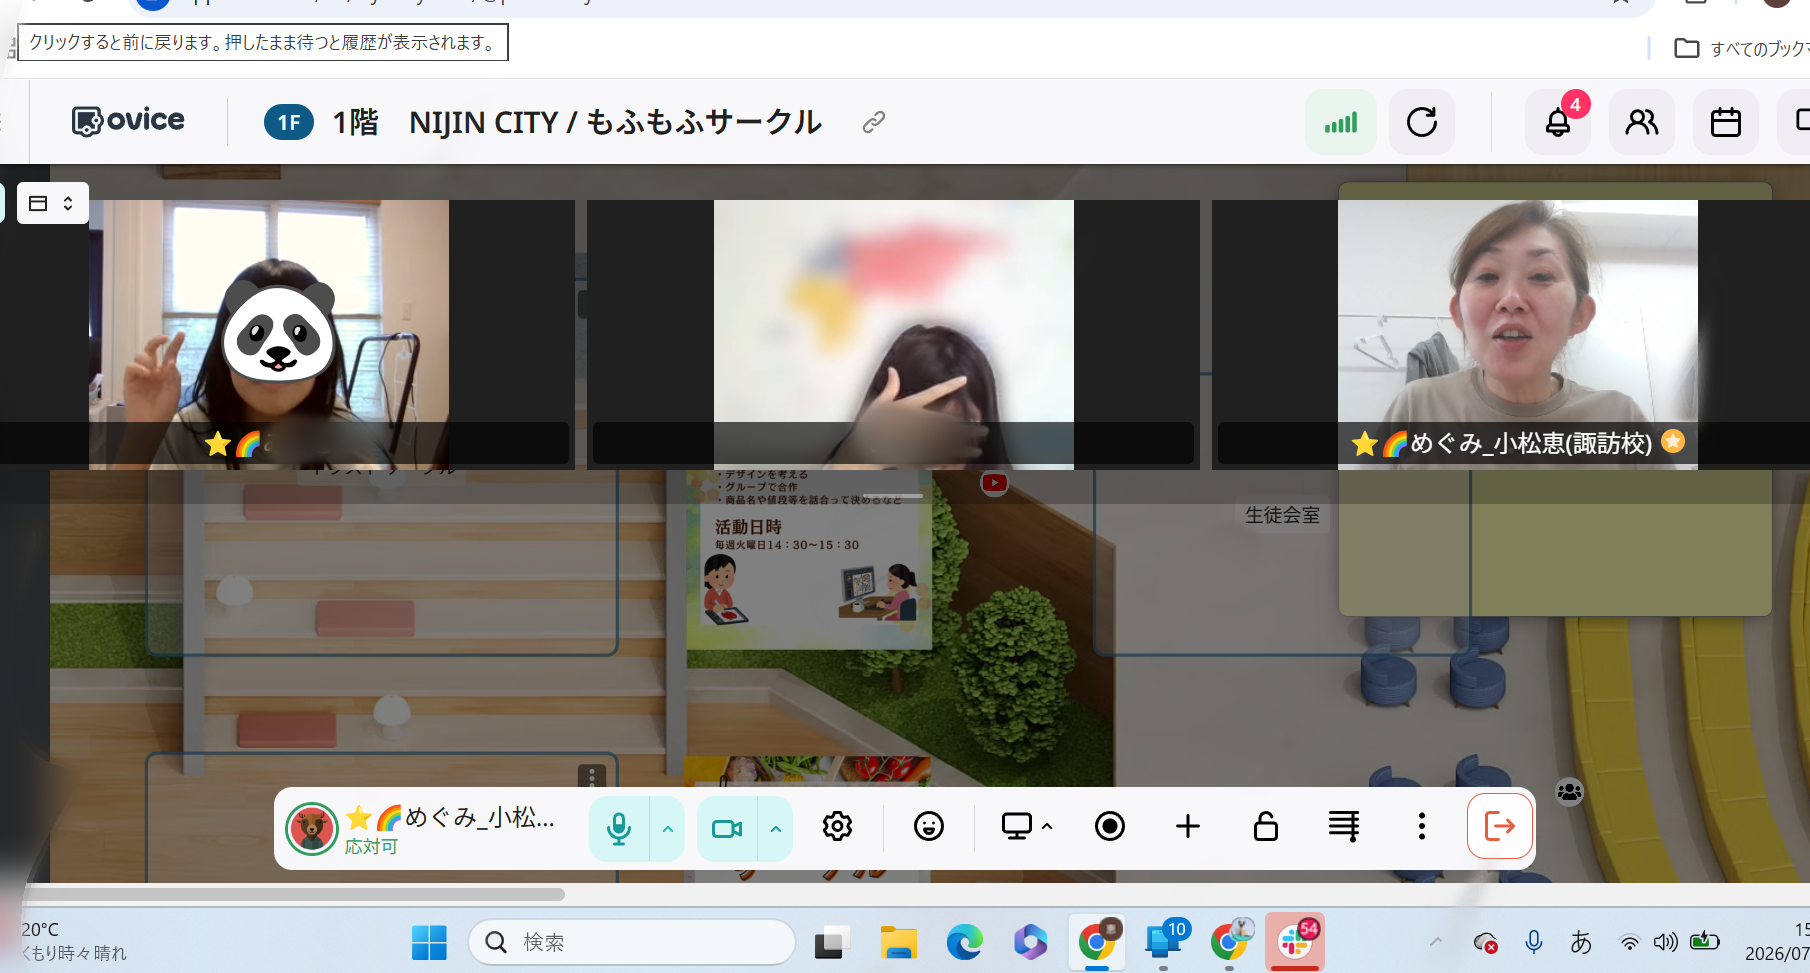Click the plus add button in toolbar
Screen dimensions: 1810x973
(x=1188, y=826)
